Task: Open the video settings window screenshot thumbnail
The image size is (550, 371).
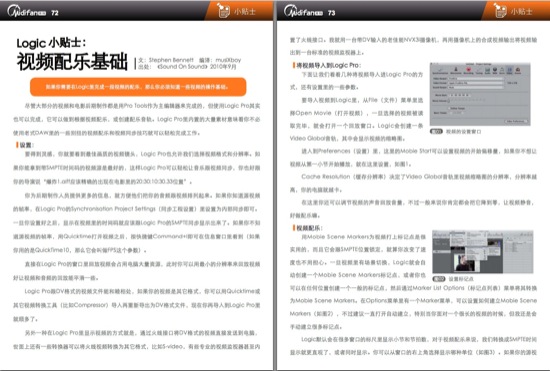Action: [x=480, y=94]
